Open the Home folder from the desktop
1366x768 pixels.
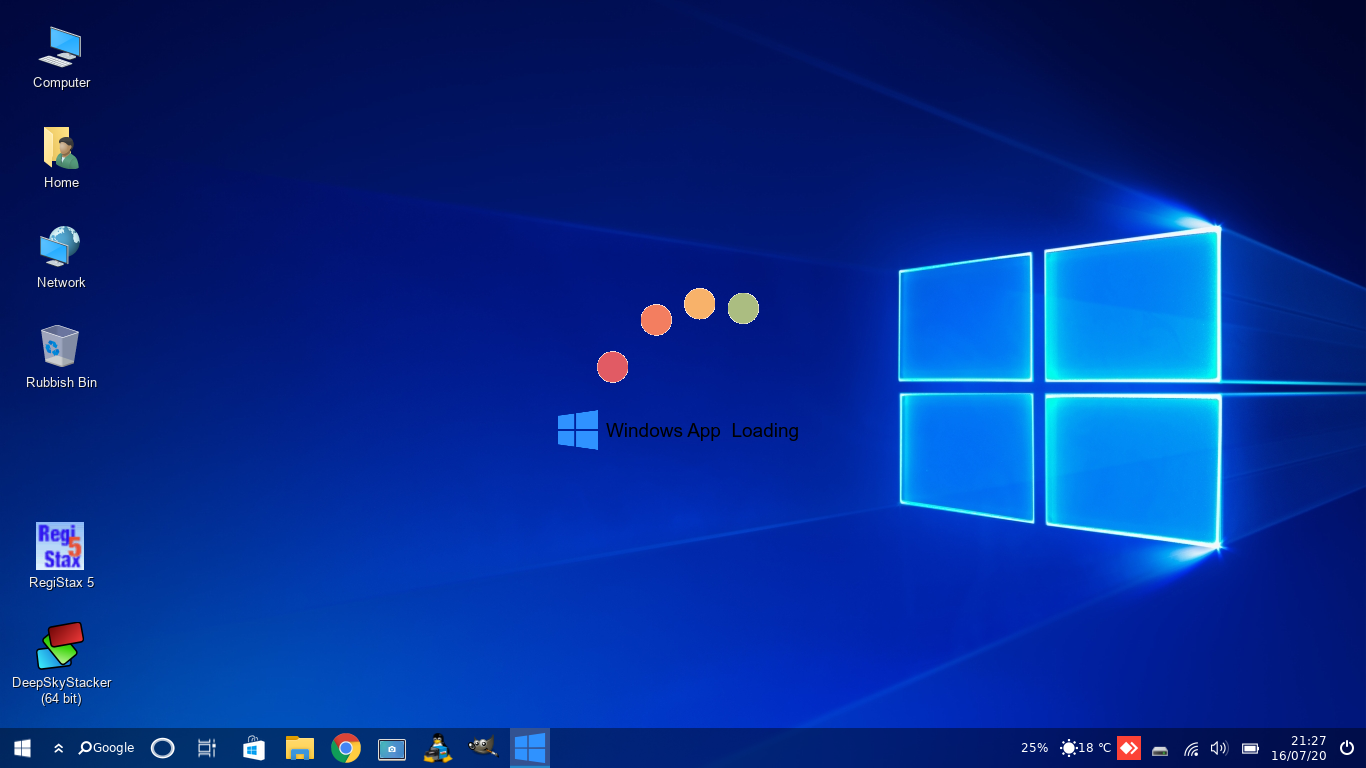(60, 145)
